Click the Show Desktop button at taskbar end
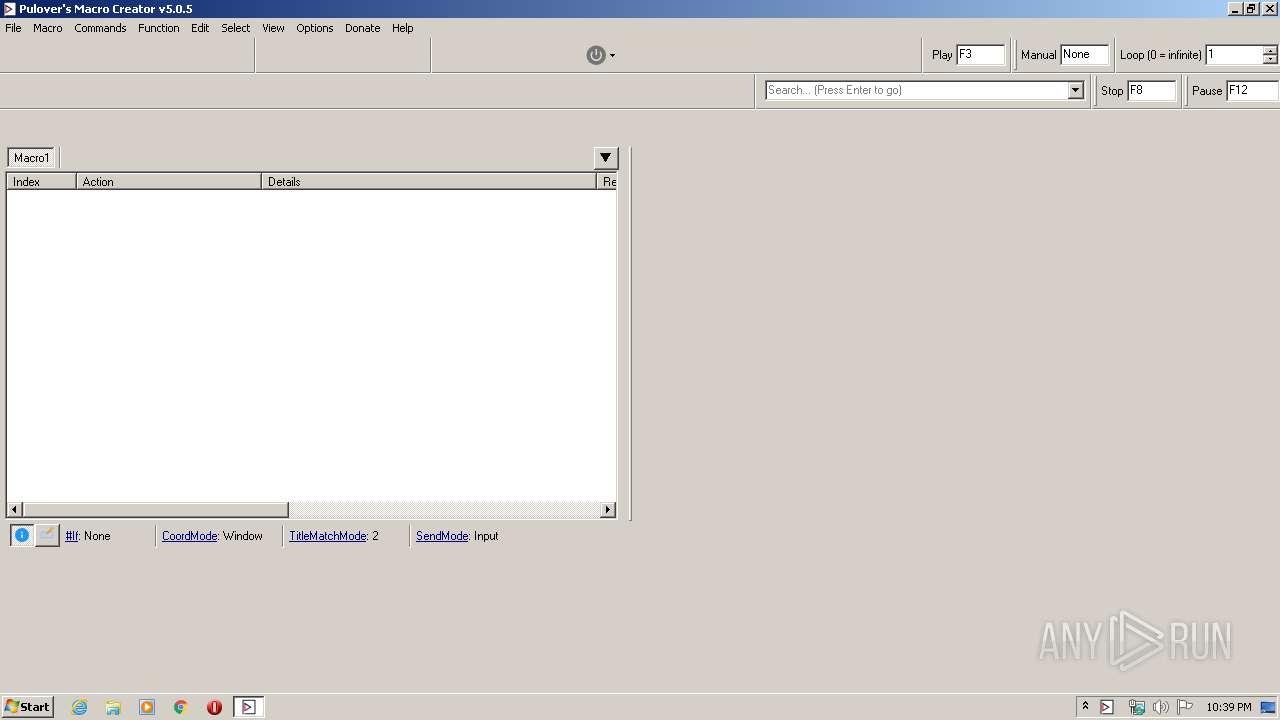The width and height of the screenshot is (1280, 720). (x=1270, y=707)
